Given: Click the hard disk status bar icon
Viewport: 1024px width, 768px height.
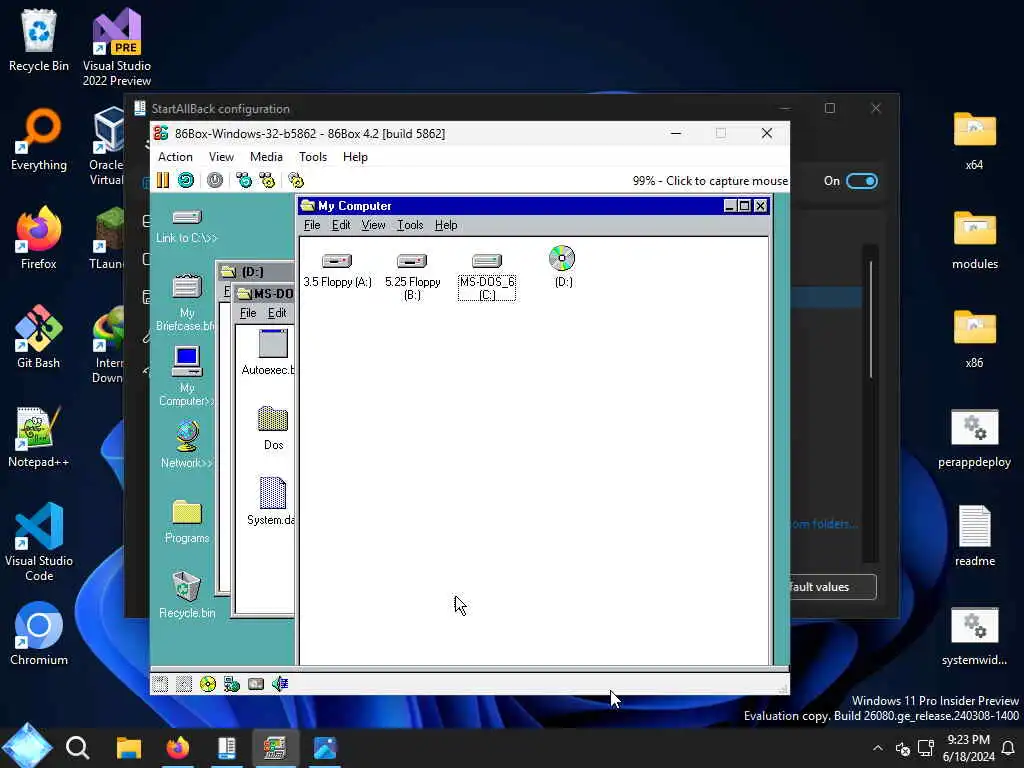Looking at the screenshot, I should (x=256, y=684).
